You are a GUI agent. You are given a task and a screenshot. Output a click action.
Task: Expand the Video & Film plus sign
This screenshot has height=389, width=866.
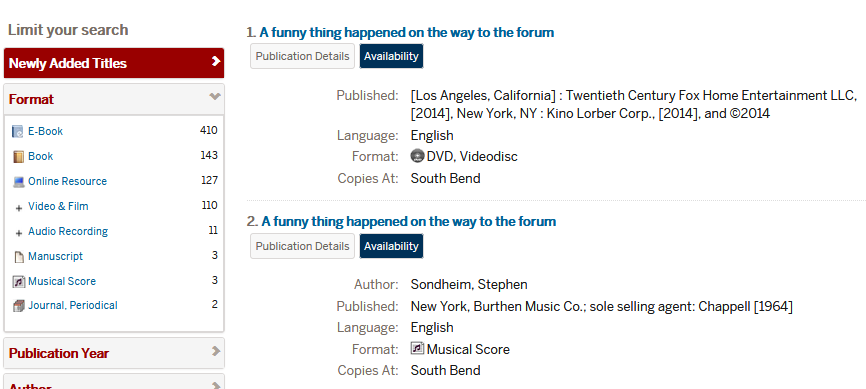tap(19, 208)
